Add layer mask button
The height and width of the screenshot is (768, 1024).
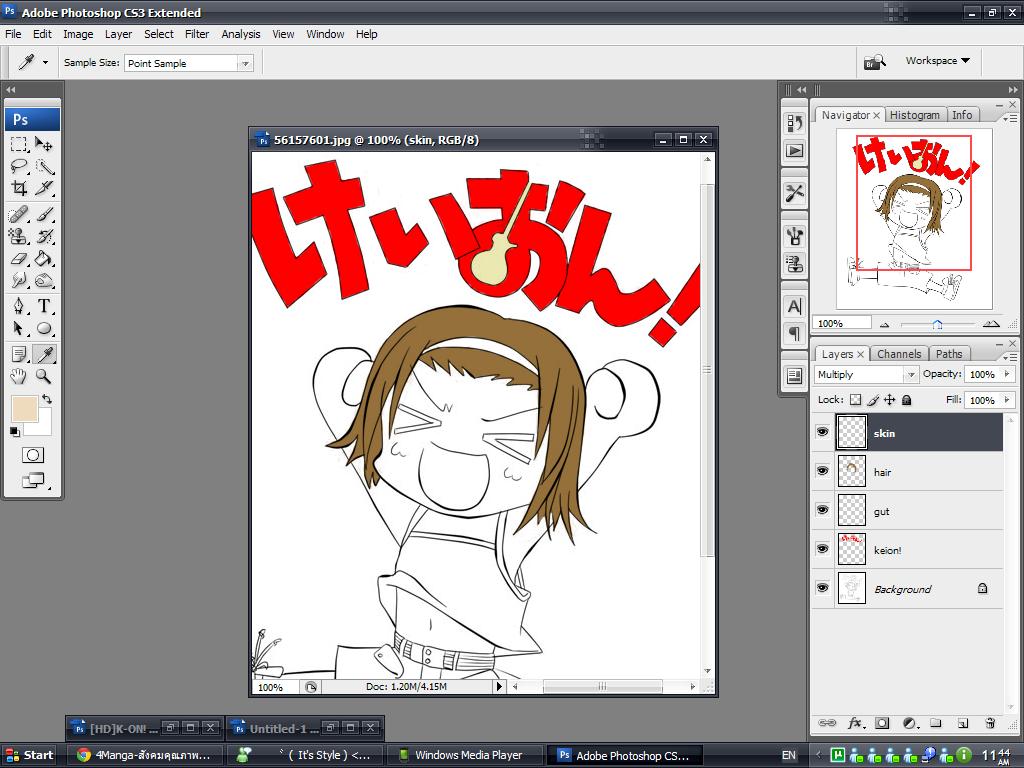click(x=882, y=723)
